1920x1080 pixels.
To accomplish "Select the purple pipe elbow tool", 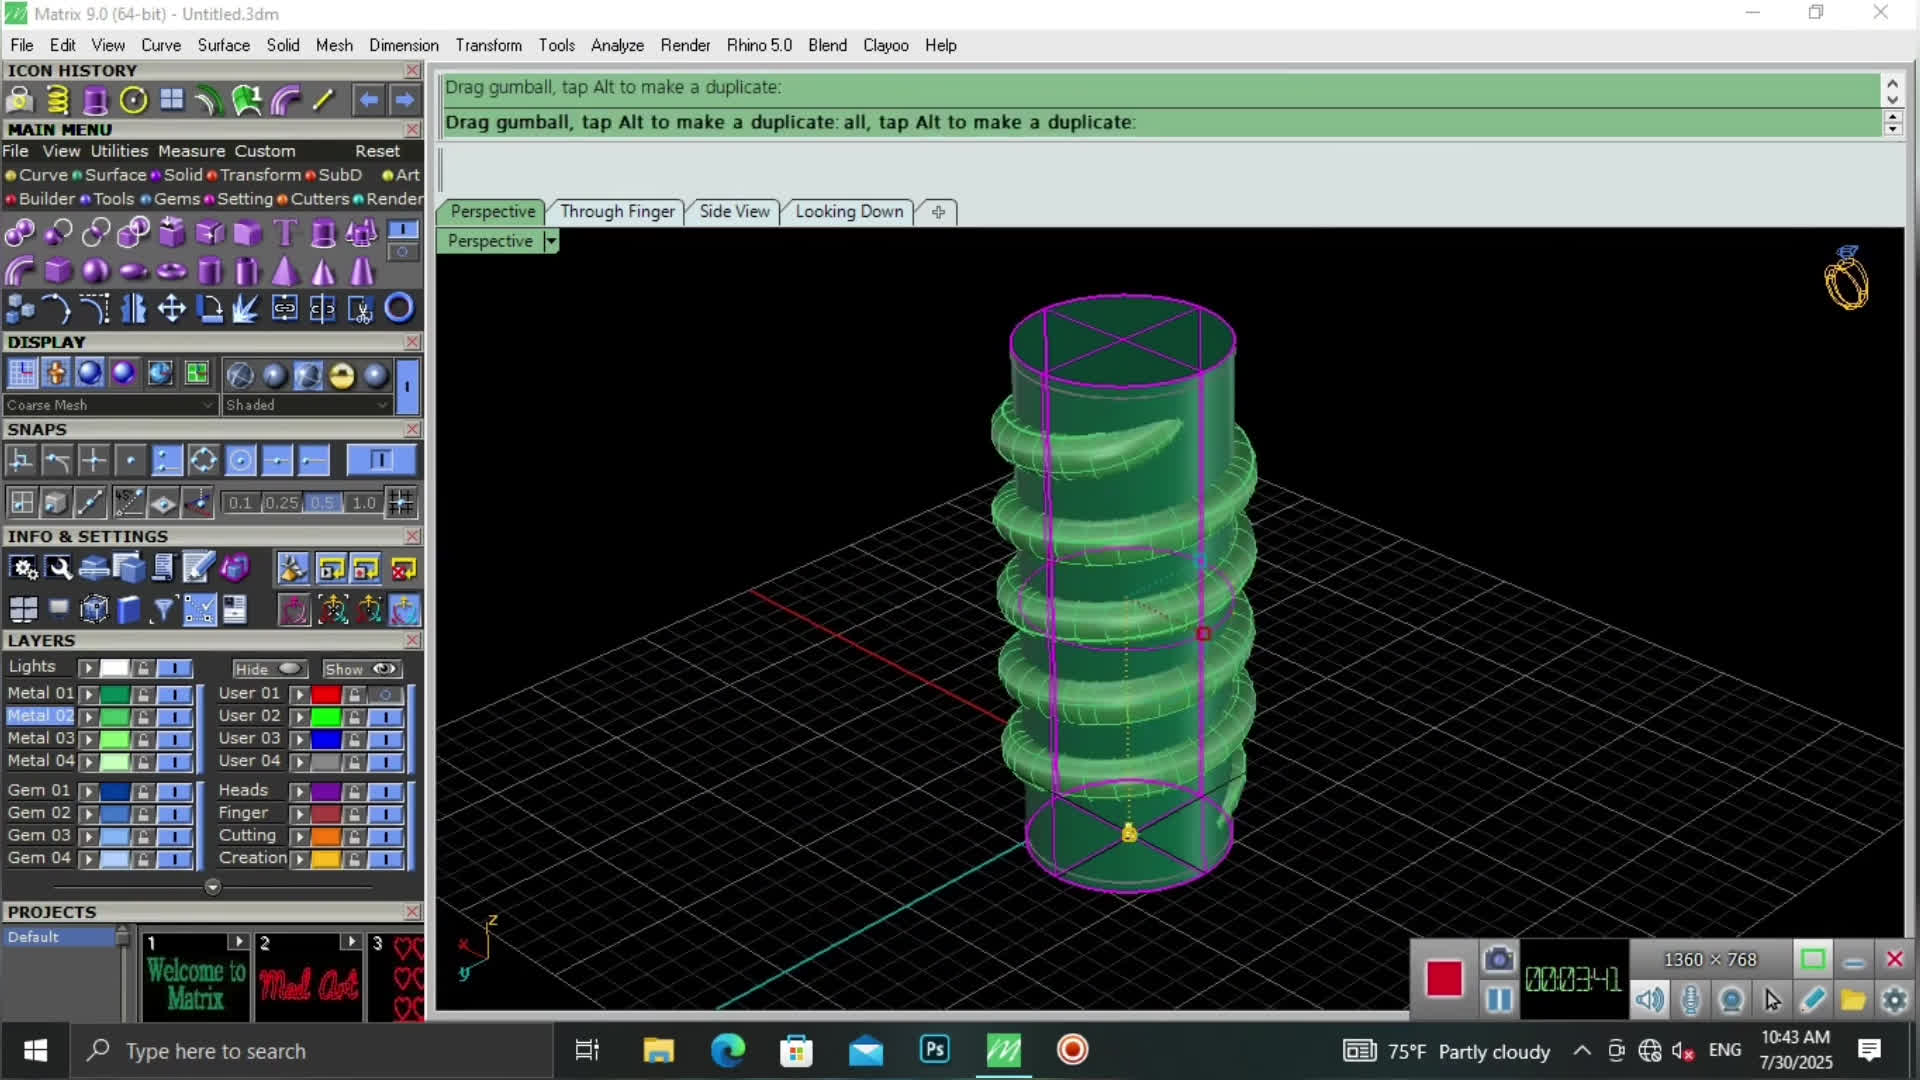I will [19, 271].
